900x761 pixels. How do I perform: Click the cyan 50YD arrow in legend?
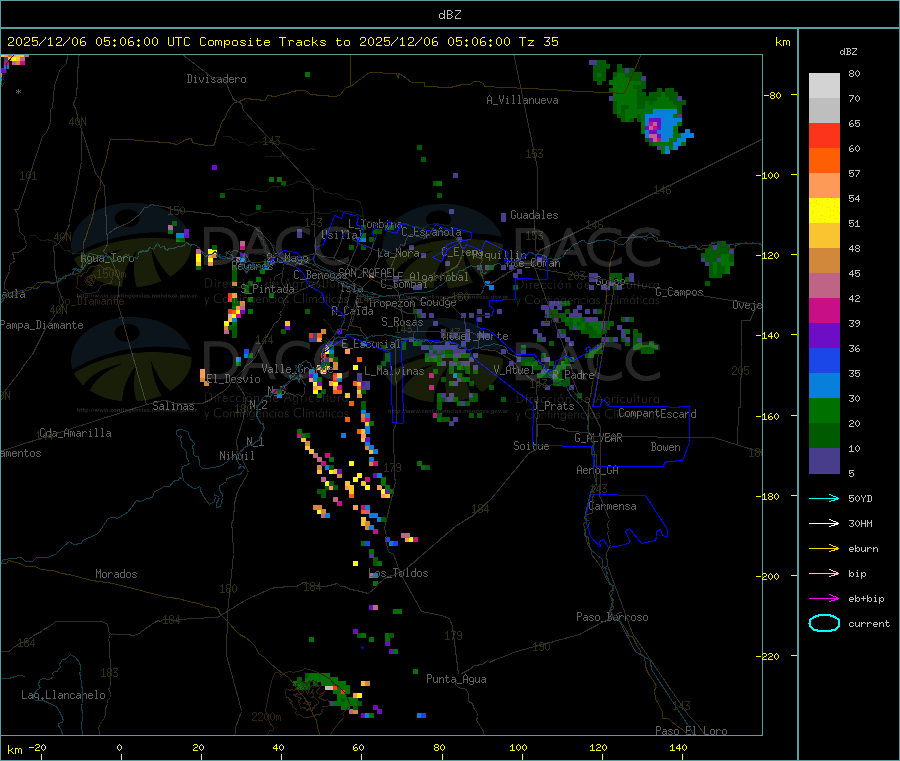[x=824, y=498]
